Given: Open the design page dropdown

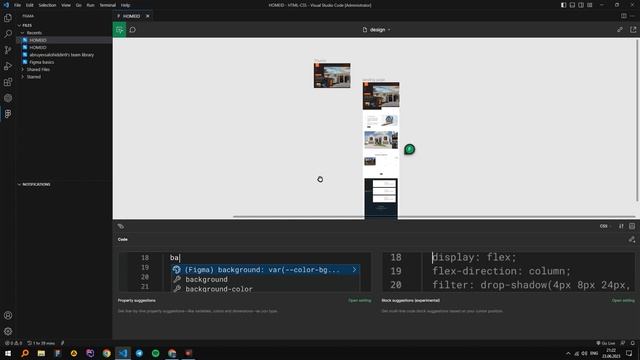Looking at the screenshot, I should point(376,30).
